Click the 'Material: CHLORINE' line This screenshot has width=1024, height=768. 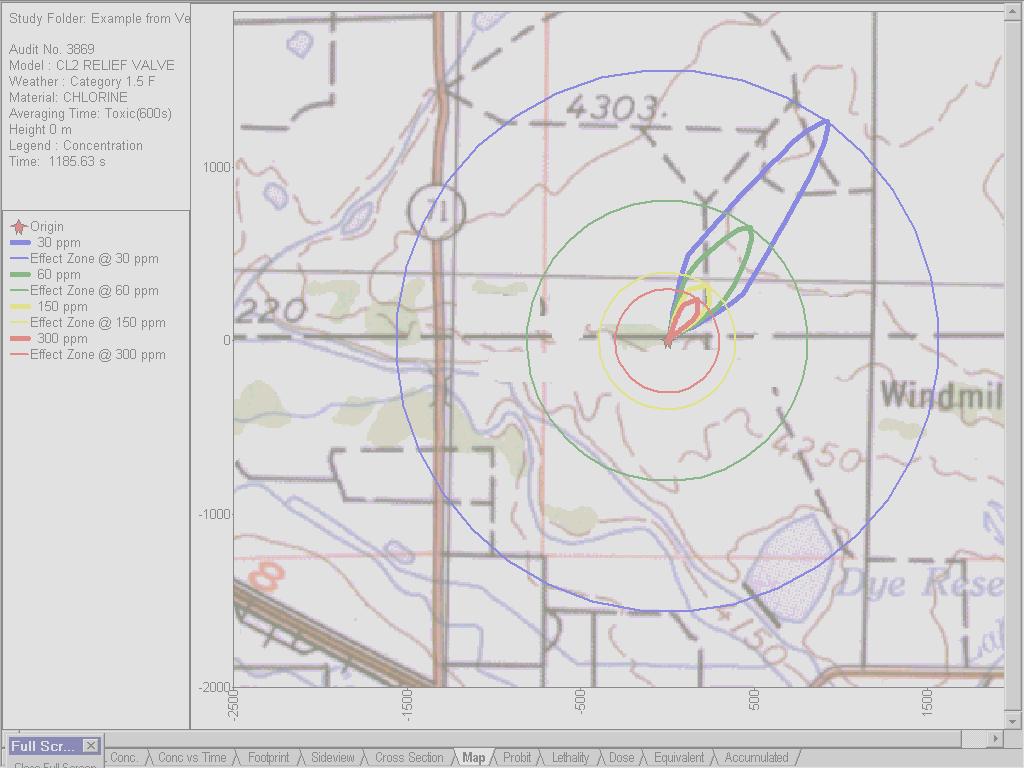69,97
